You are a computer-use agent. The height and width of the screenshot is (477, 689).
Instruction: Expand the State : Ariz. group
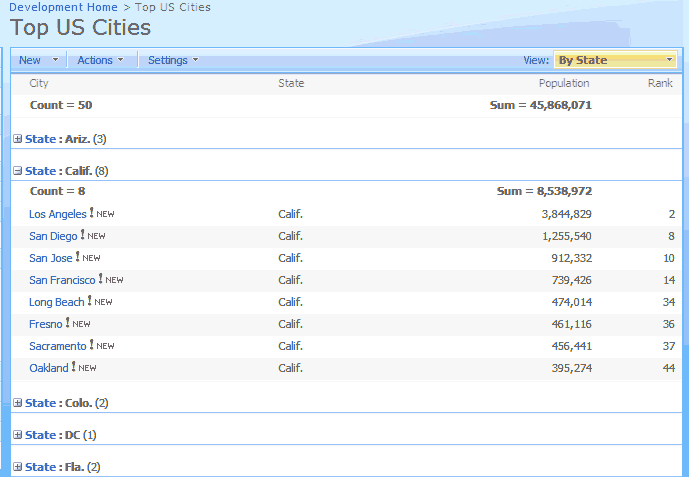click(x=18, y=139)
